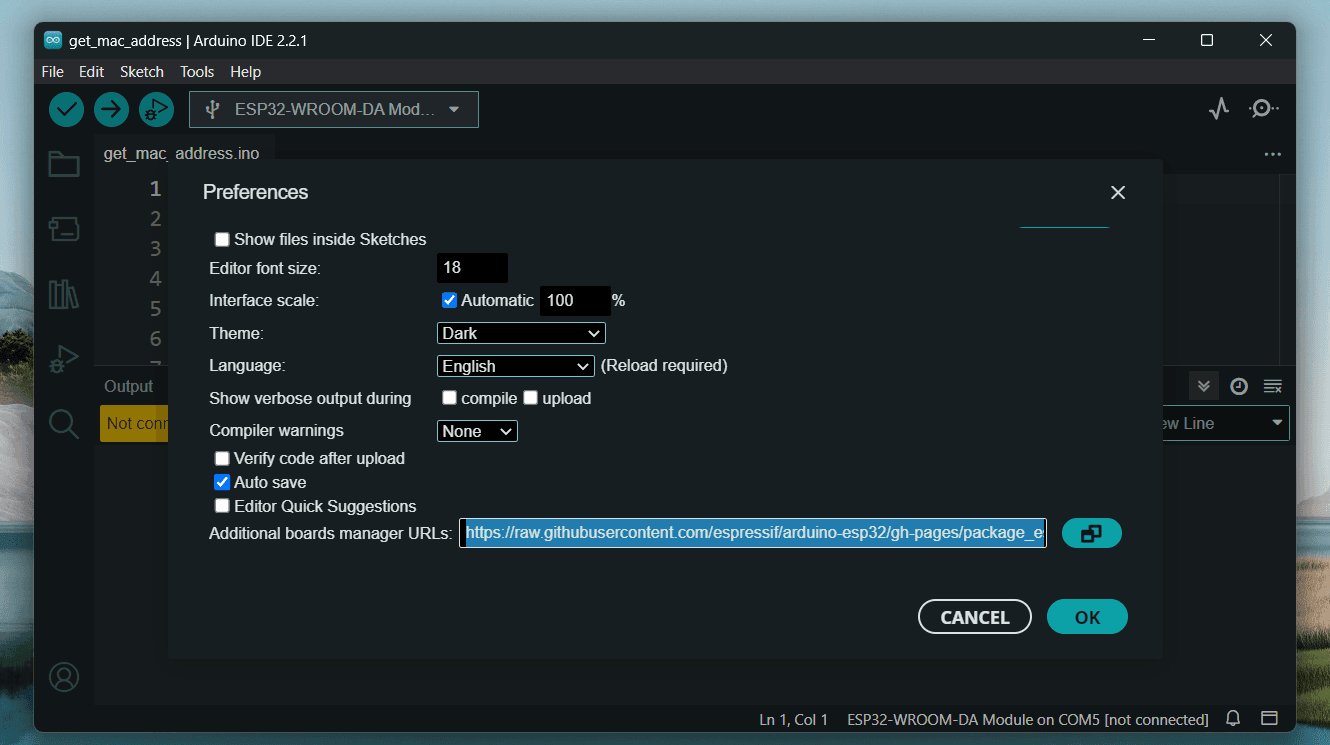Image resolution: width=1330 pixels, height=745 pixels.
Task: Click the Interface scale percentage field
Action: coord(575,300)
